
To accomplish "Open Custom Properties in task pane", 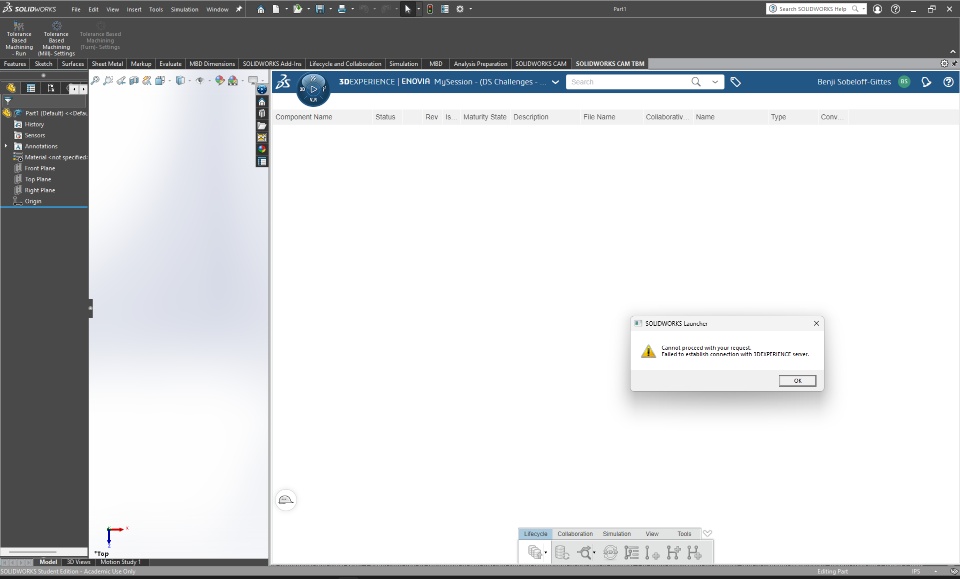I will [262, 162].
